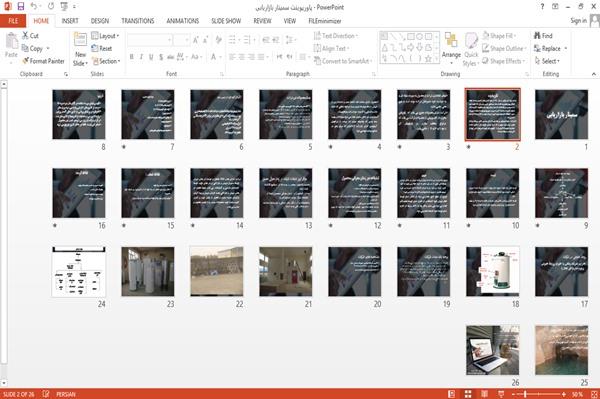Select slide 26 laptop thumbnail
The height and width of the screenshot is (399, 600).
(492, 350)
